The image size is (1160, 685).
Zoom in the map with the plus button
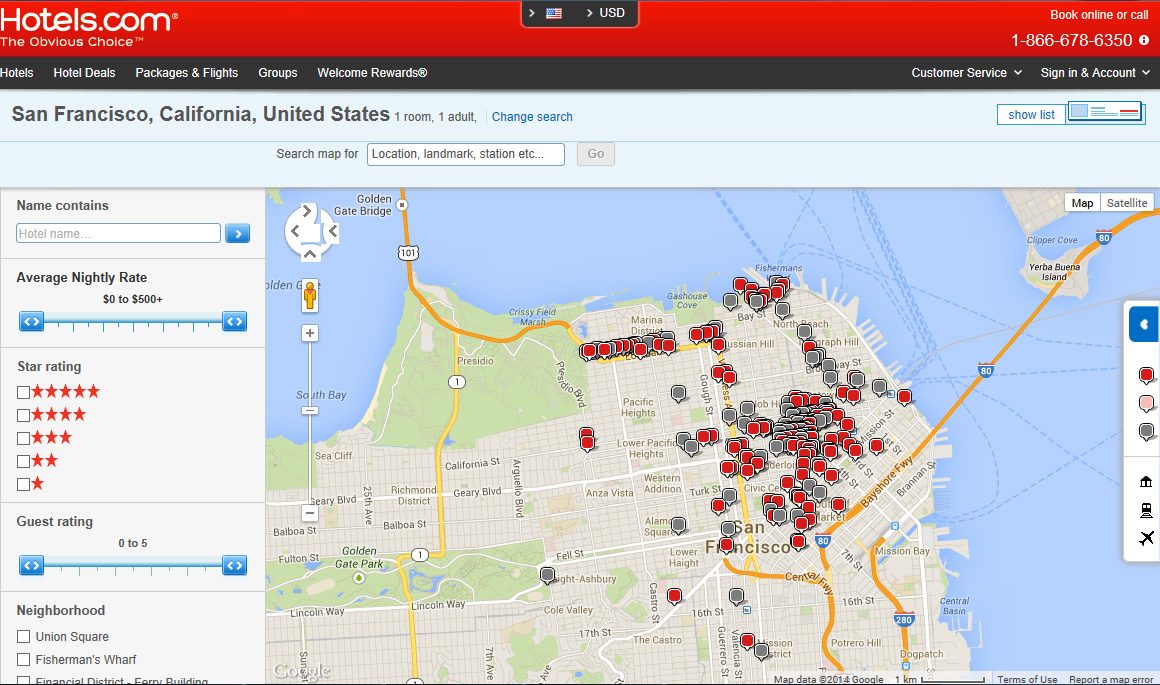click(310, 334)
